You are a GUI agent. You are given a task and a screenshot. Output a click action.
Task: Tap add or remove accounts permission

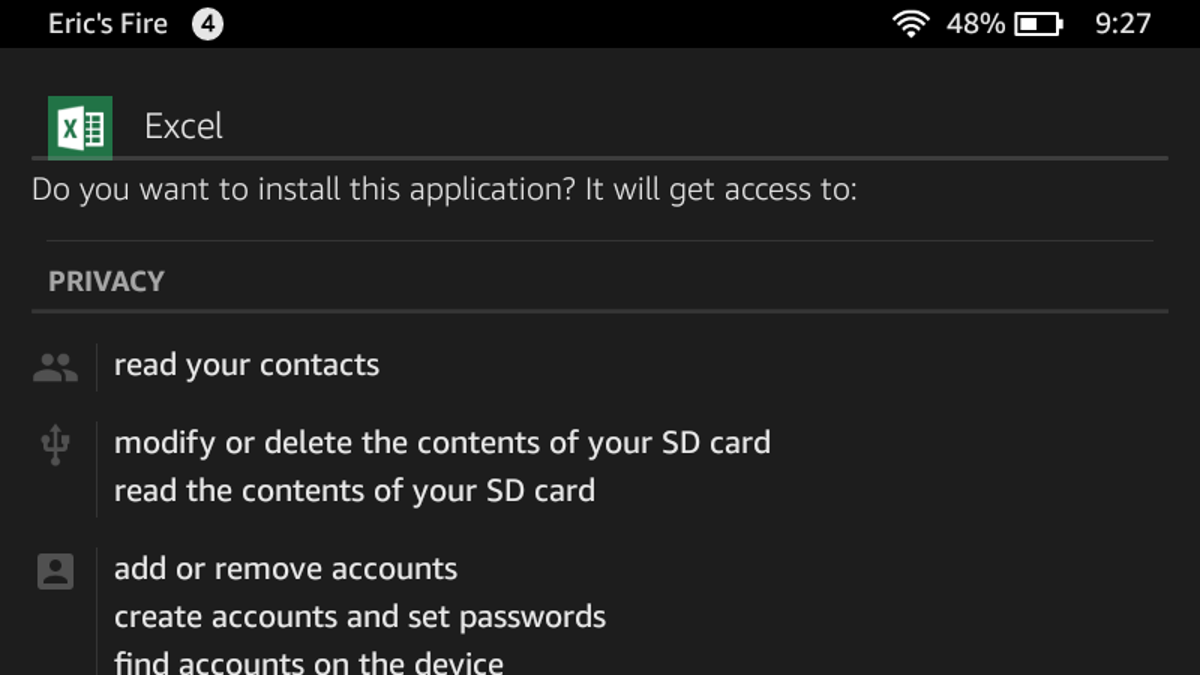[286, 569]
